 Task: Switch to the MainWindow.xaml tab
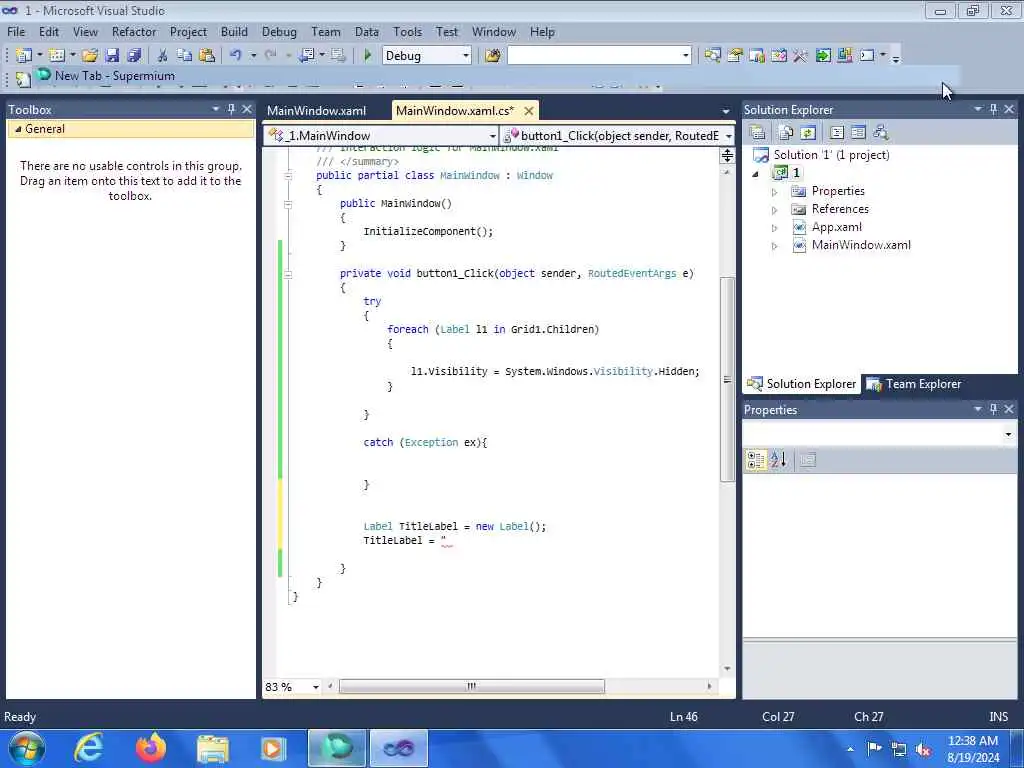pyautogui.click(x=317, y=111)
